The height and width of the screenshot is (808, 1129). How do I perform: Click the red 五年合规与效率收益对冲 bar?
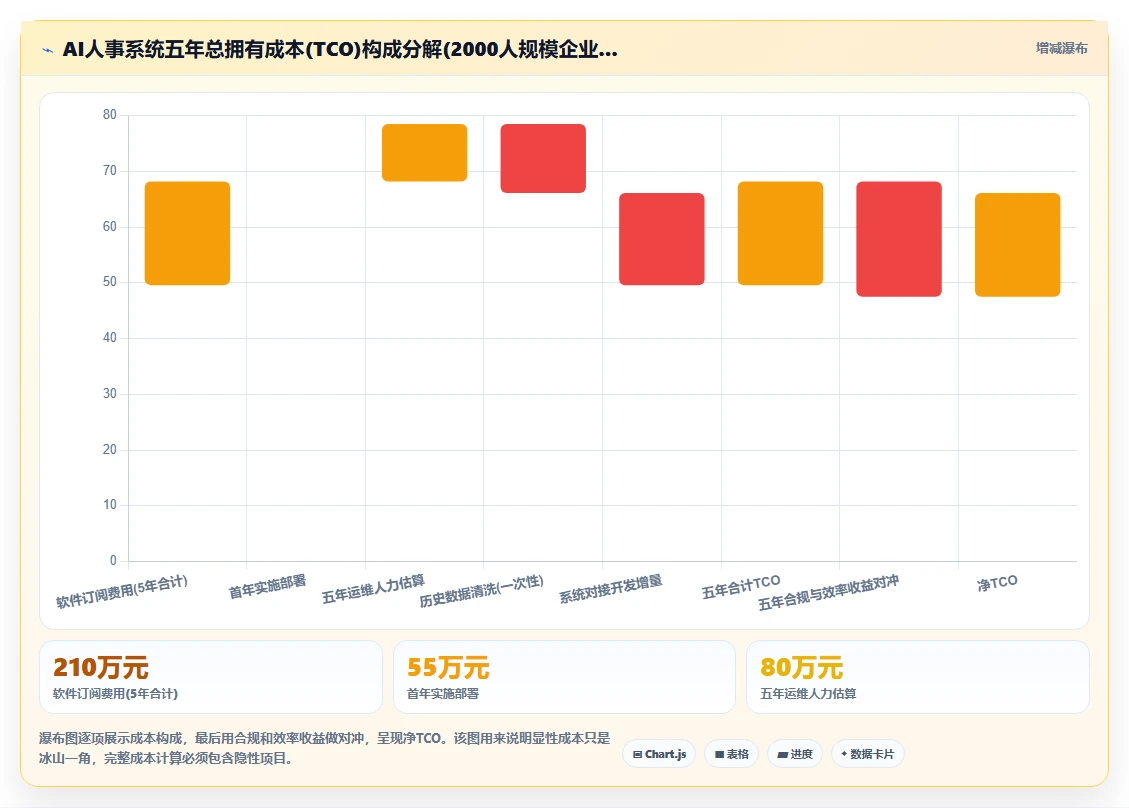click(899, 239)
